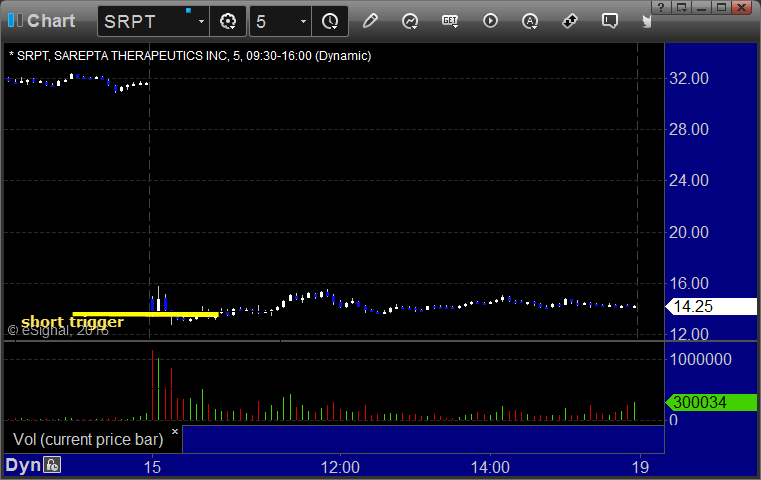Viewport: 761px width, 480px height.
Task: Click the 32.00 price axis label
Action: click(689, 78)
